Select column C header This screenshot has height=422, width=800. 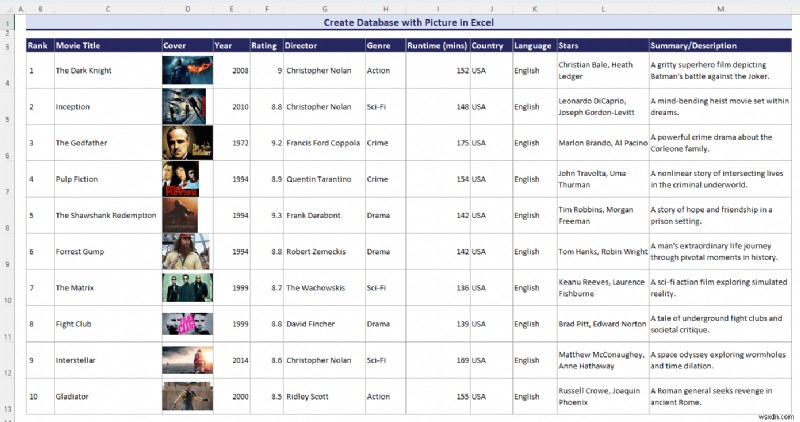pos(108,9)
